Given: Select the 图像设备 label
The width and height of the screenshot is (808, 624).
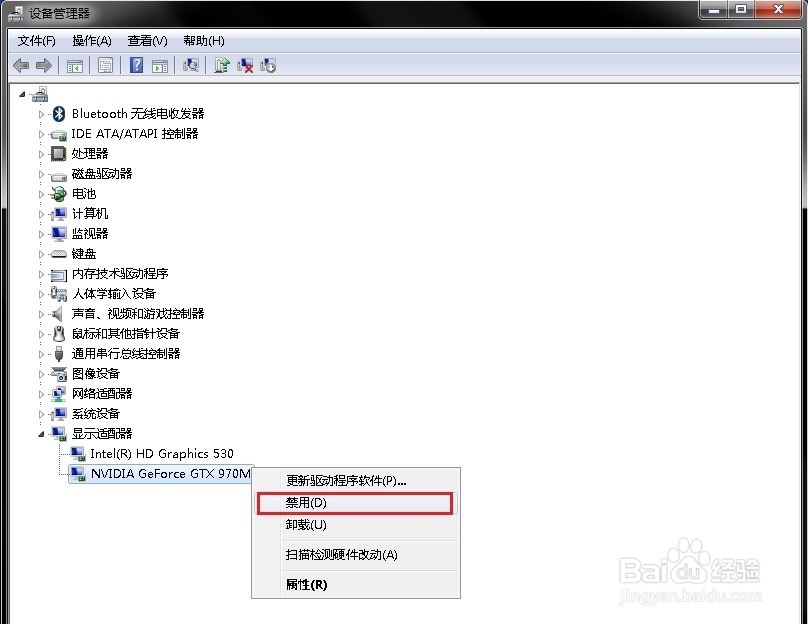Looking at the screenshot, I should click(96, 374).
